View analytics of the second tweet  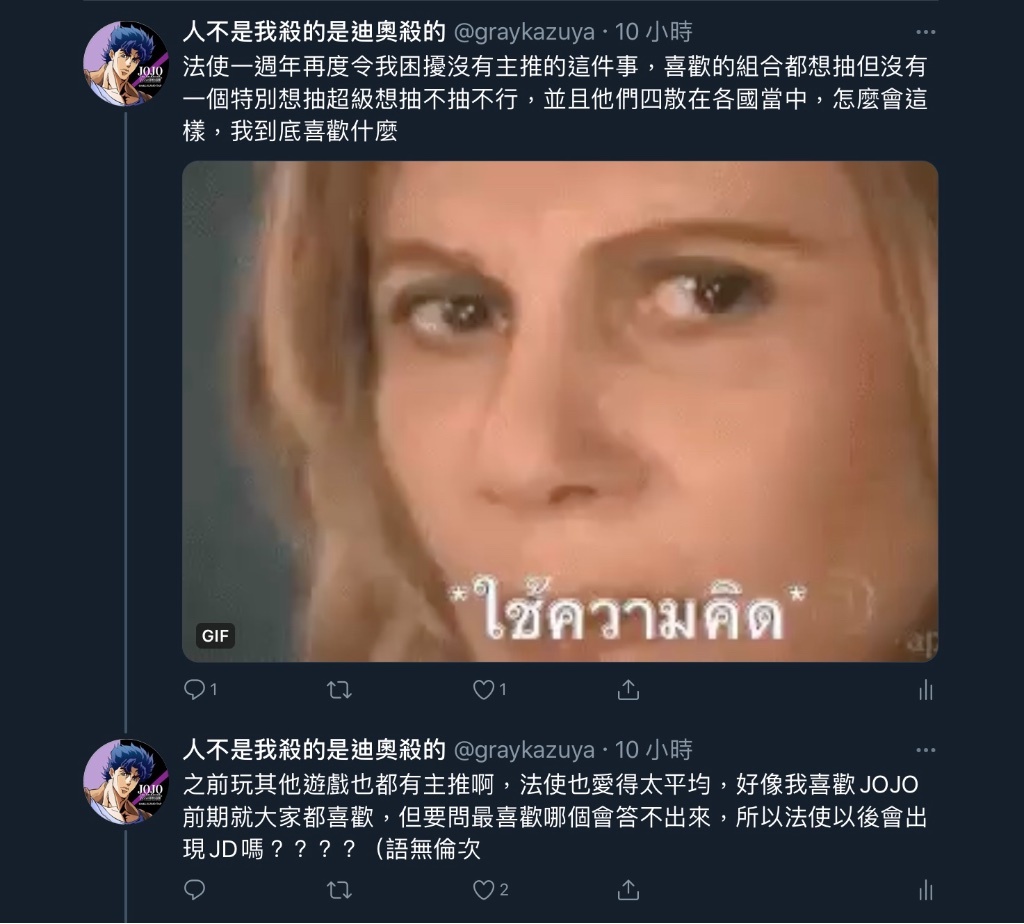[x=925, y=890]
